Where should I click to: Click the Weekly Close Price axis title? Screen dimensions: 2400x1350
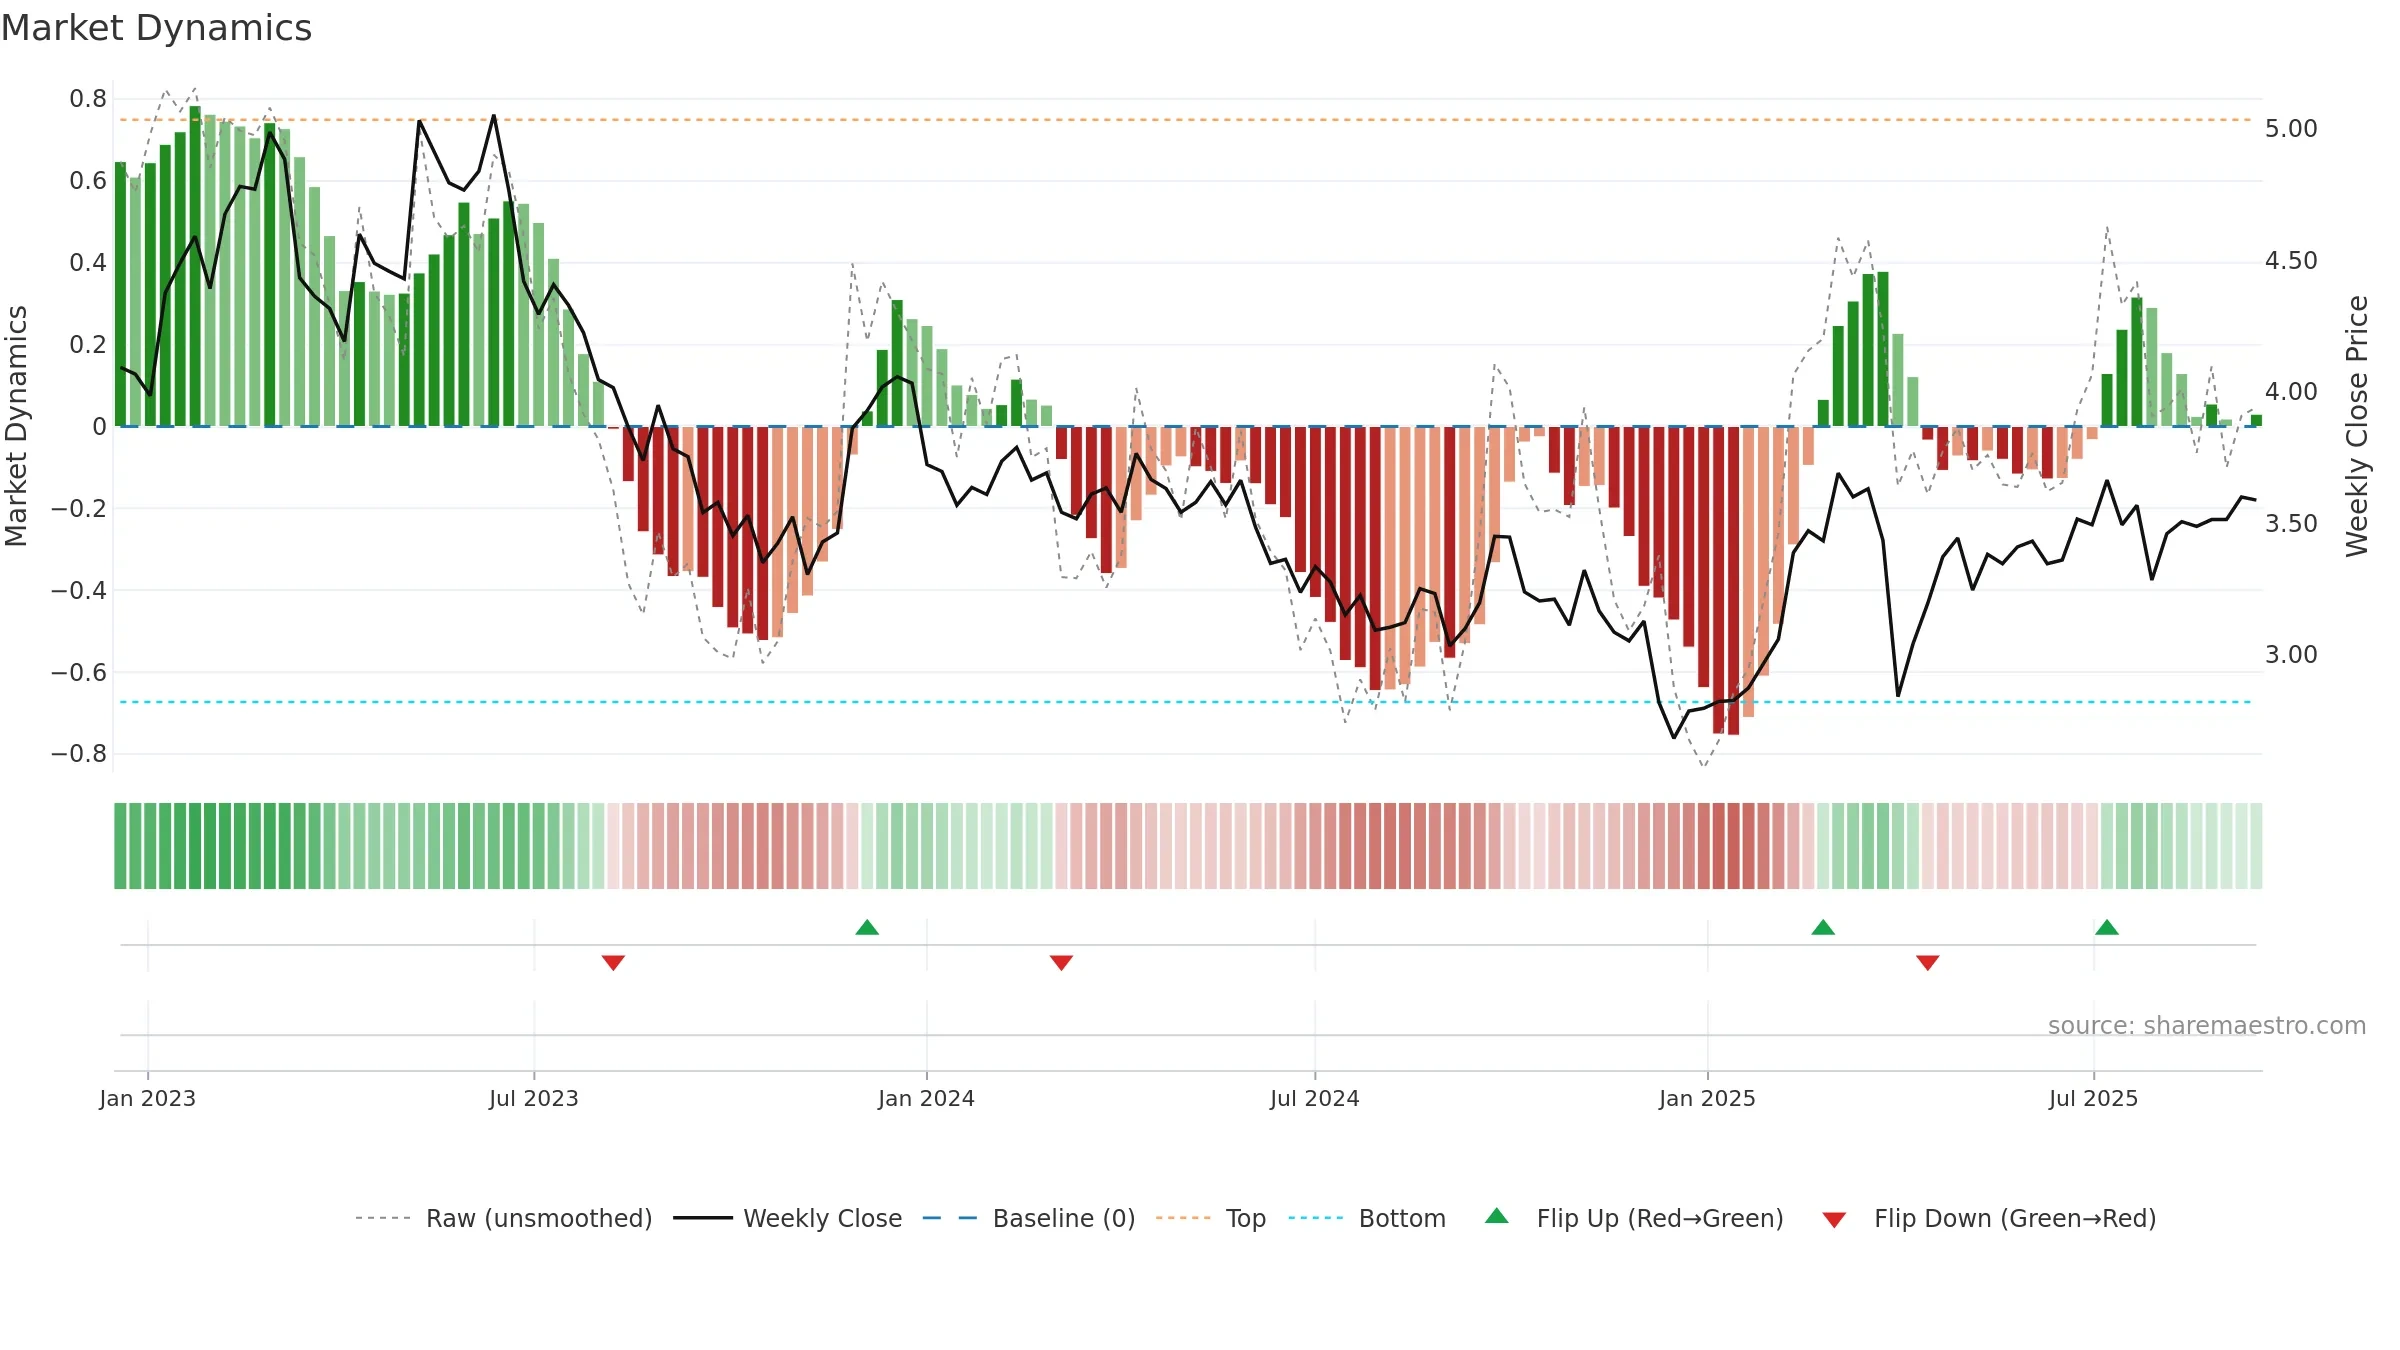[2358, 426]
